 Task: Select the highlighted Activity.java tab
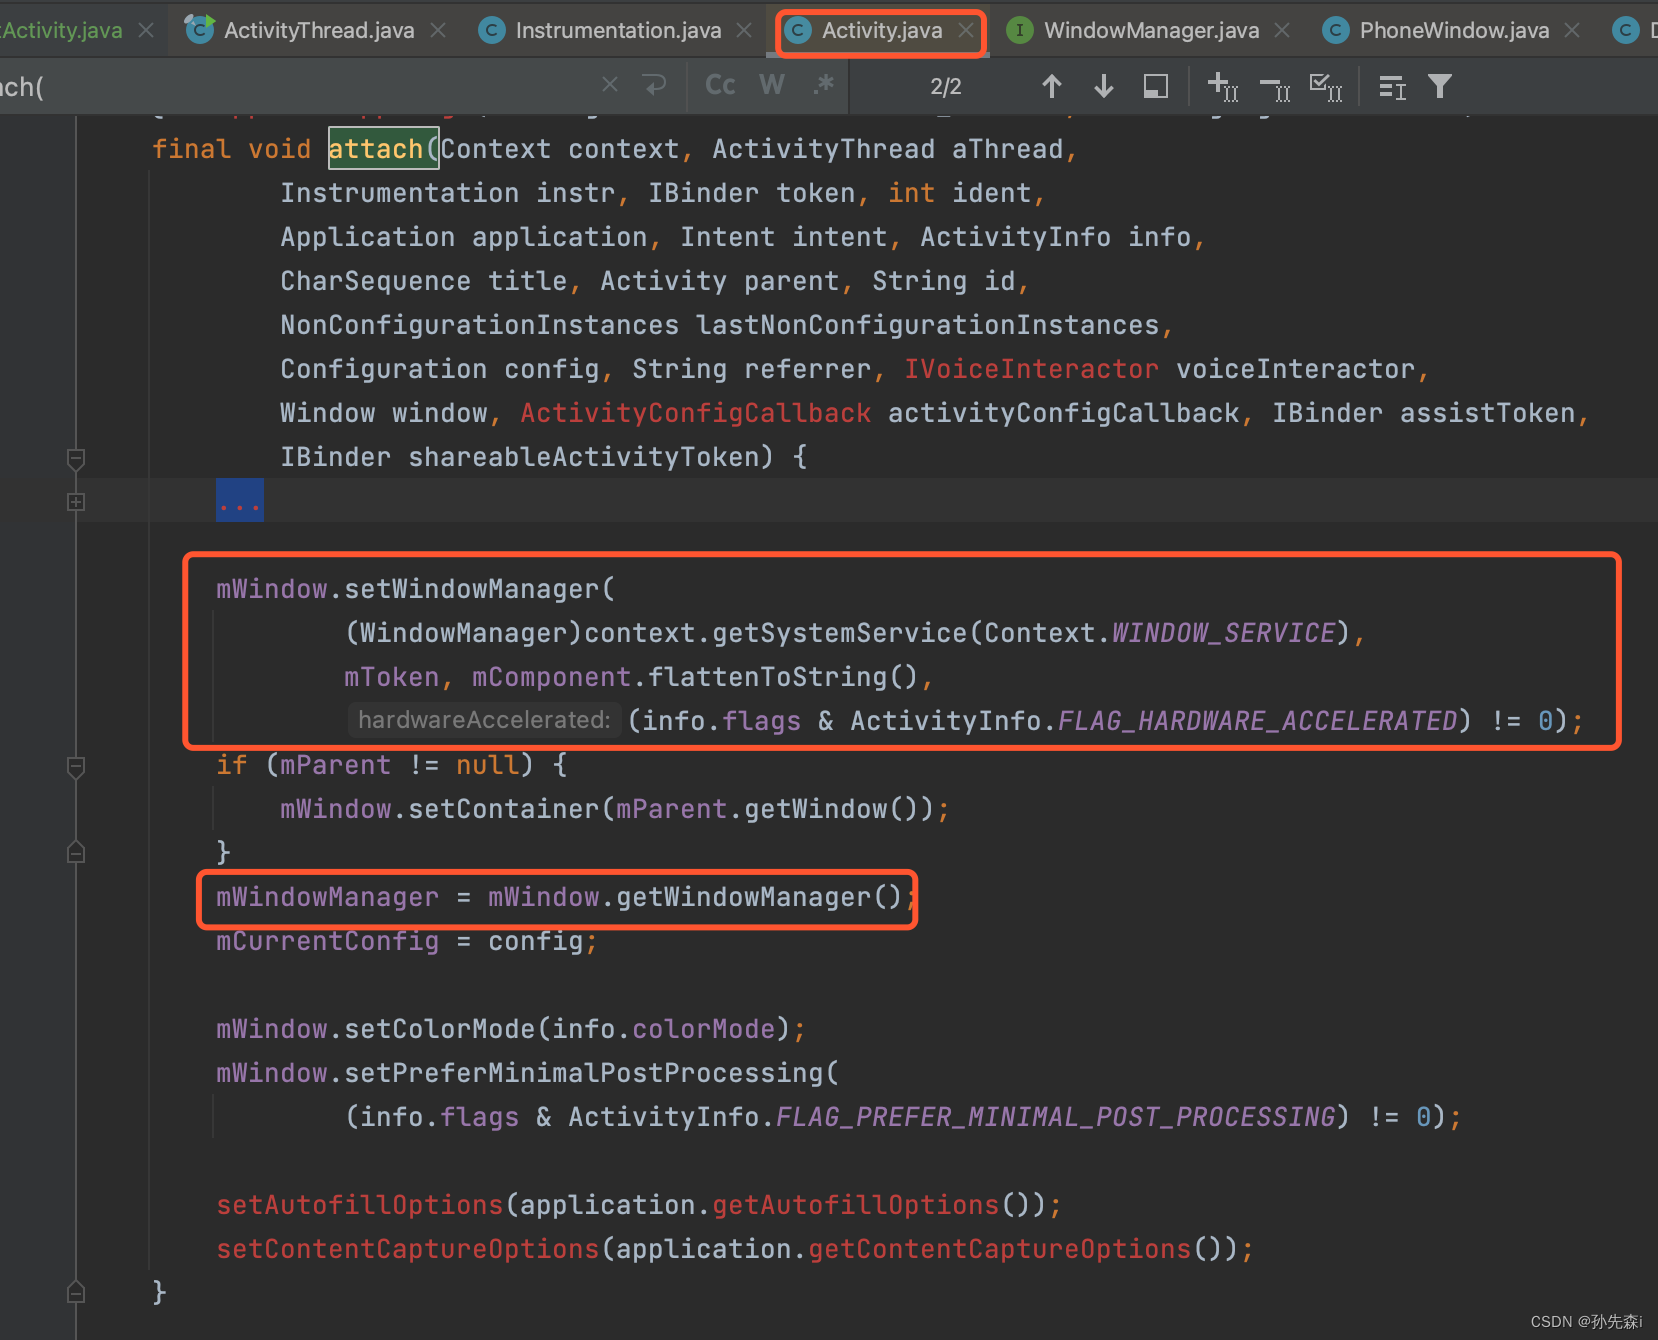tap(881, 30)
